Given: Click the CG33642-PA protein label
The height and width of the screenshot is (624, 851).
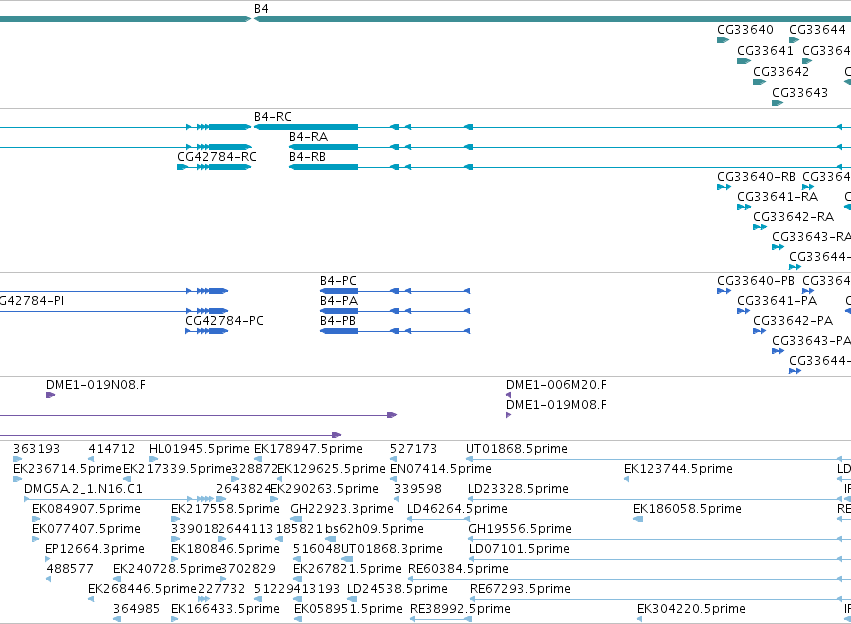Looking at the screenshot, I should (x=793, y=322).
